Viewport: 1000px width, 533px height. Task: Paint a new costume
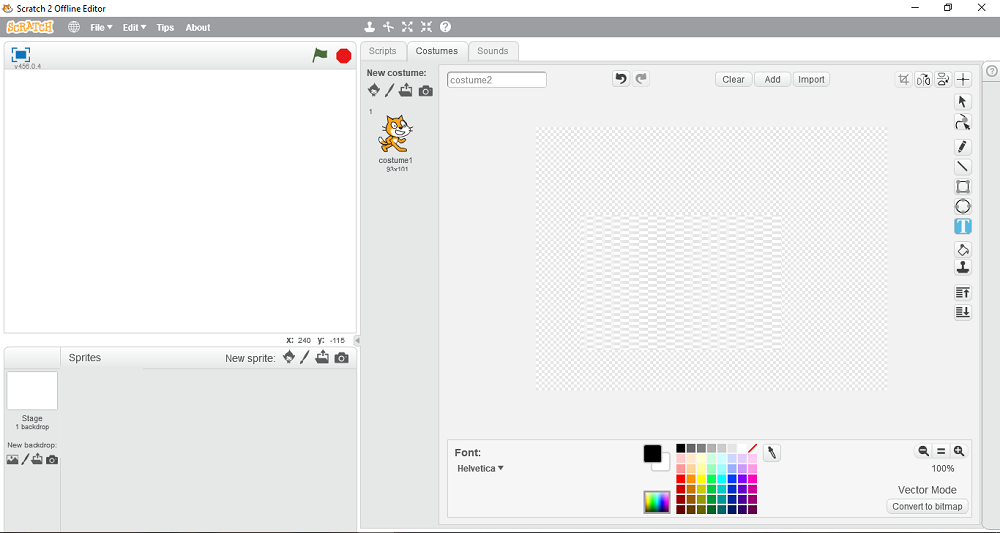[389, 91]
